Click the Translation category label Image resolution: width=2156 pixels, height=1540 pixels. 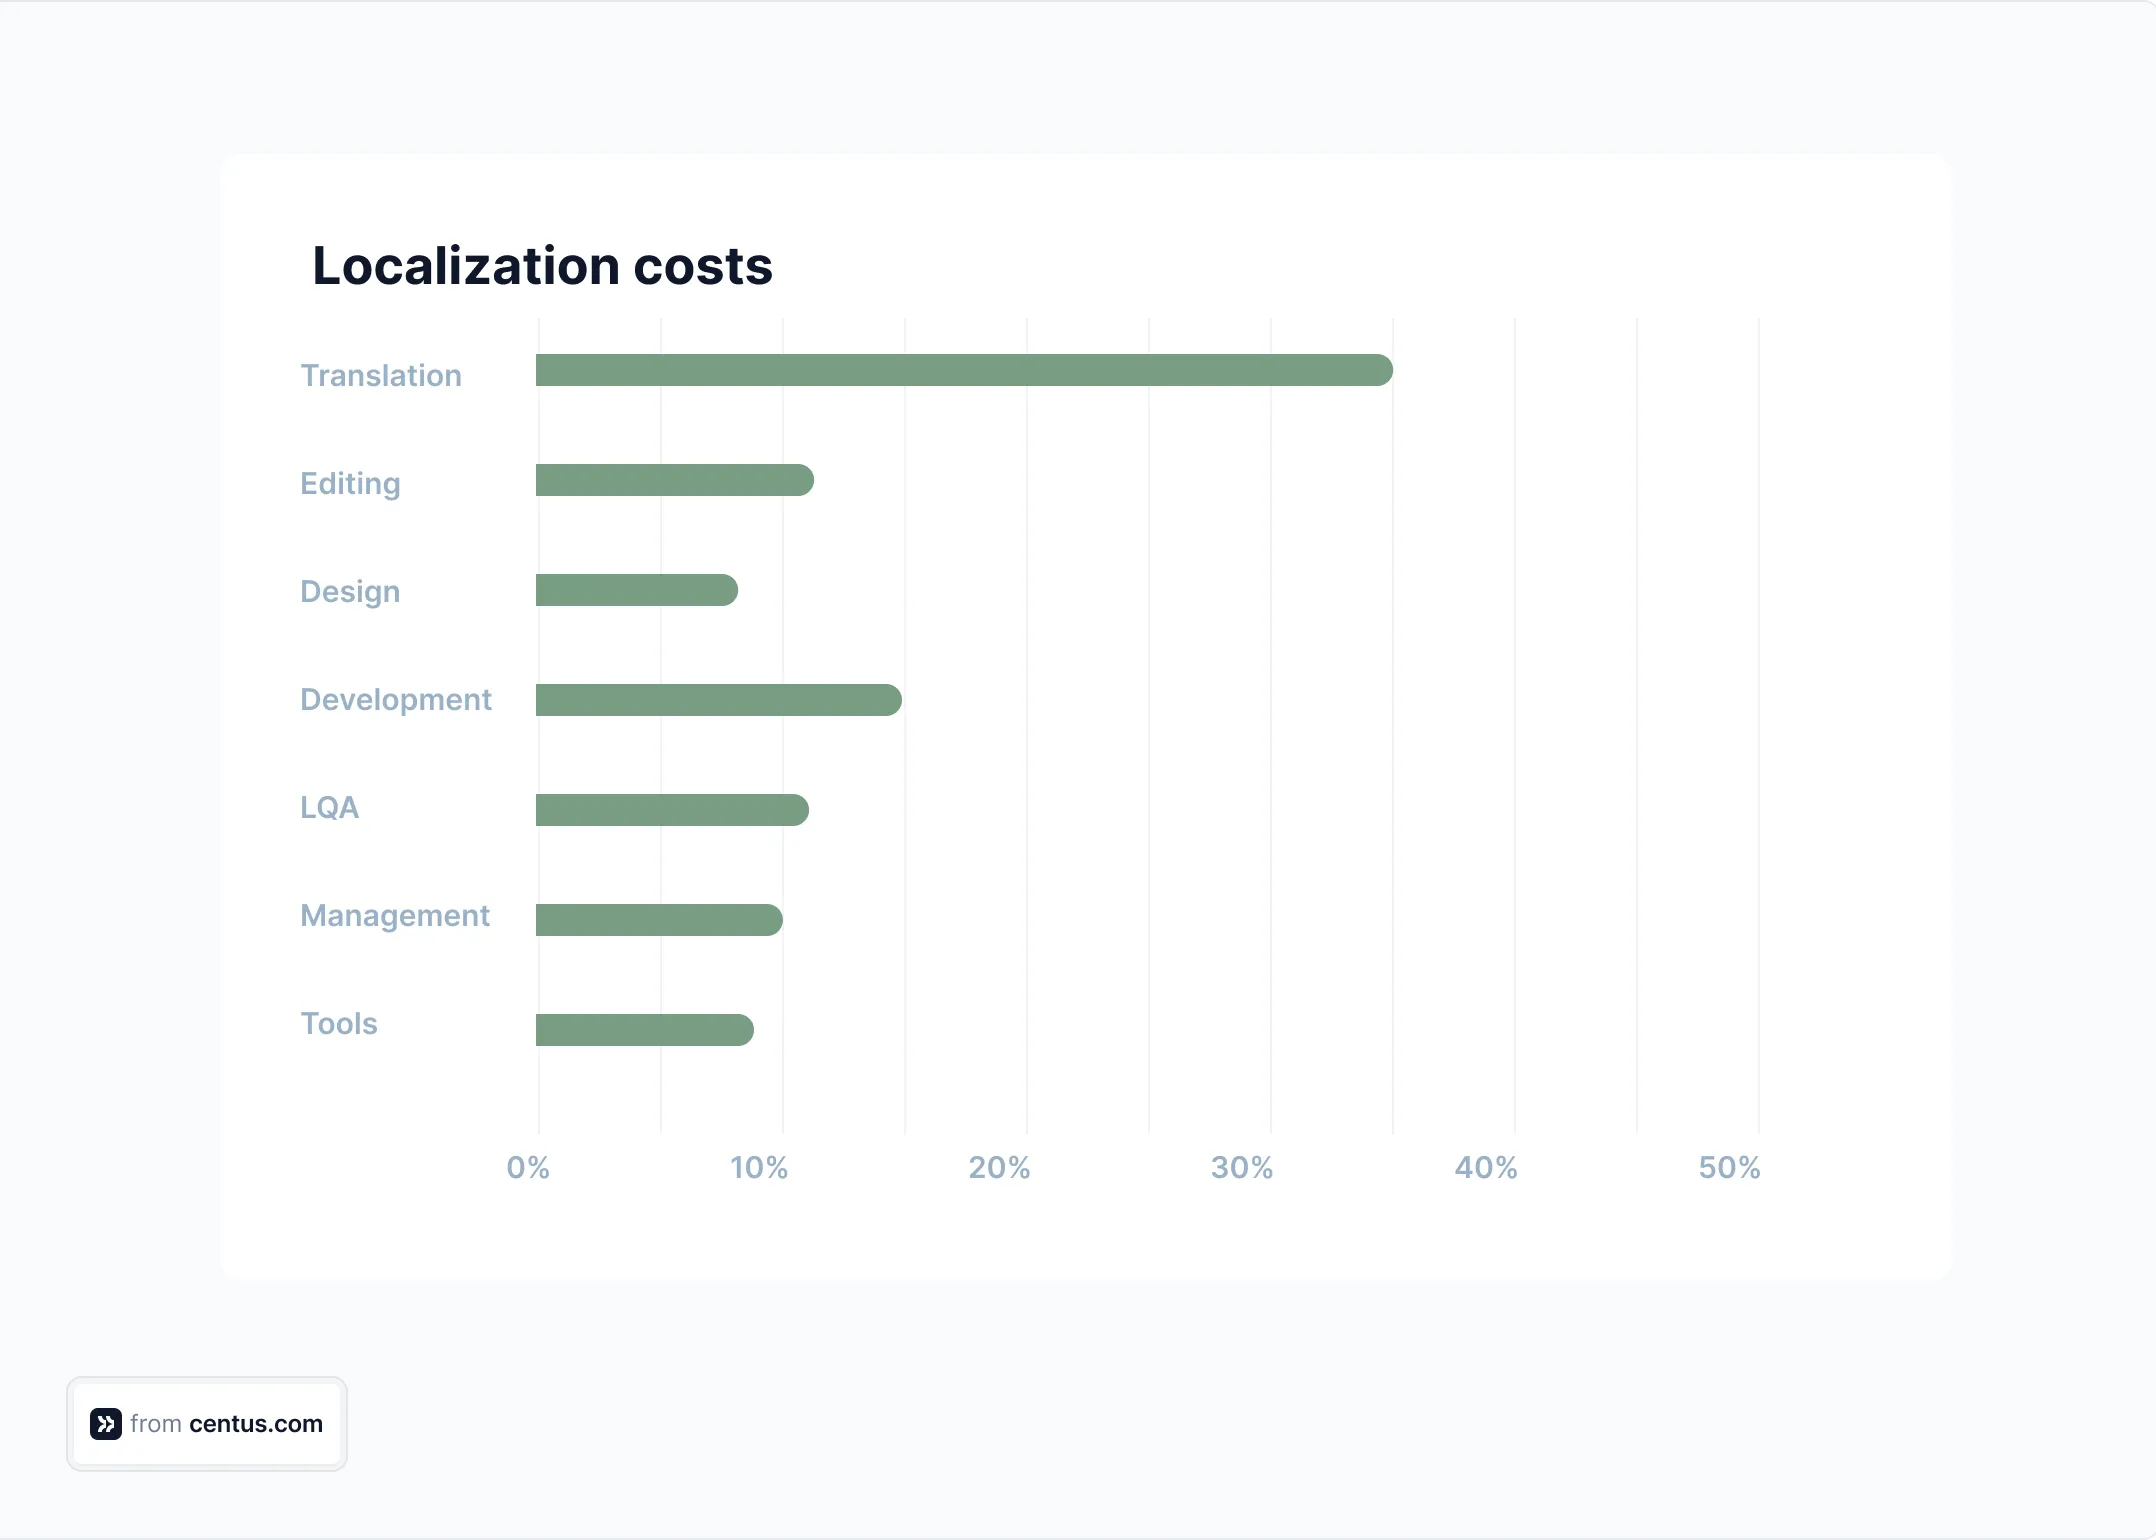(x=381, y=375)
